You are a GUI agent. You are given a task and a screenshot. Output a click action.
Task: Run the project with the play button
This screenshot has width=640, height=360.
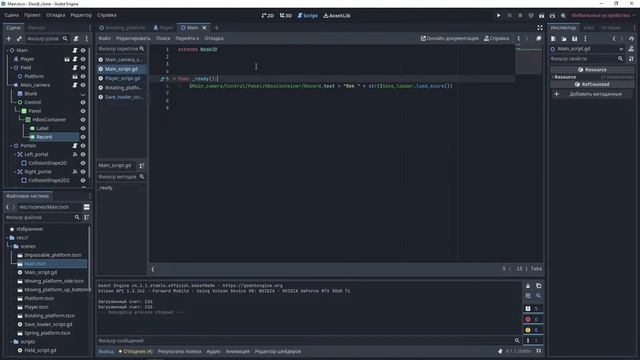pos(498,16)
